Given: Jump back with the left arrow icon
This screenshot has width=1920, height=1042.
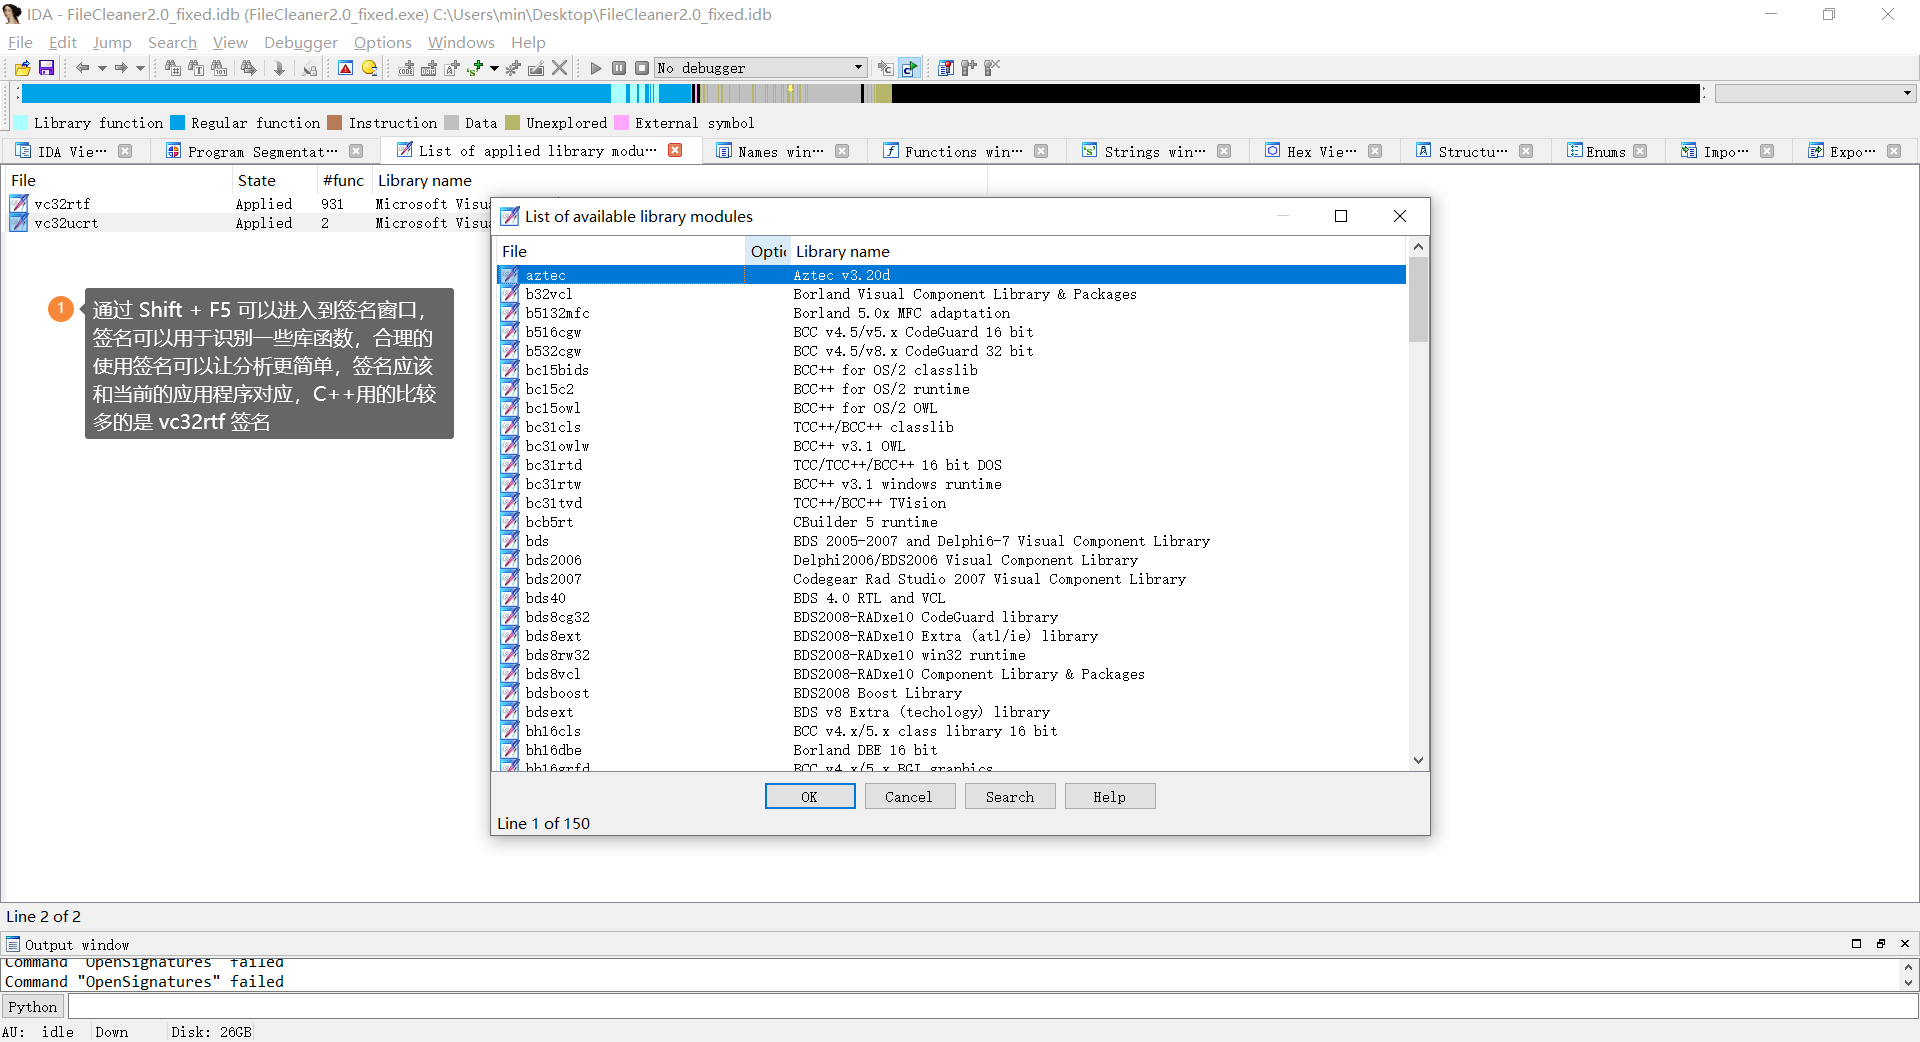Looking at the screenshot, I should click(x=82, y=68).
